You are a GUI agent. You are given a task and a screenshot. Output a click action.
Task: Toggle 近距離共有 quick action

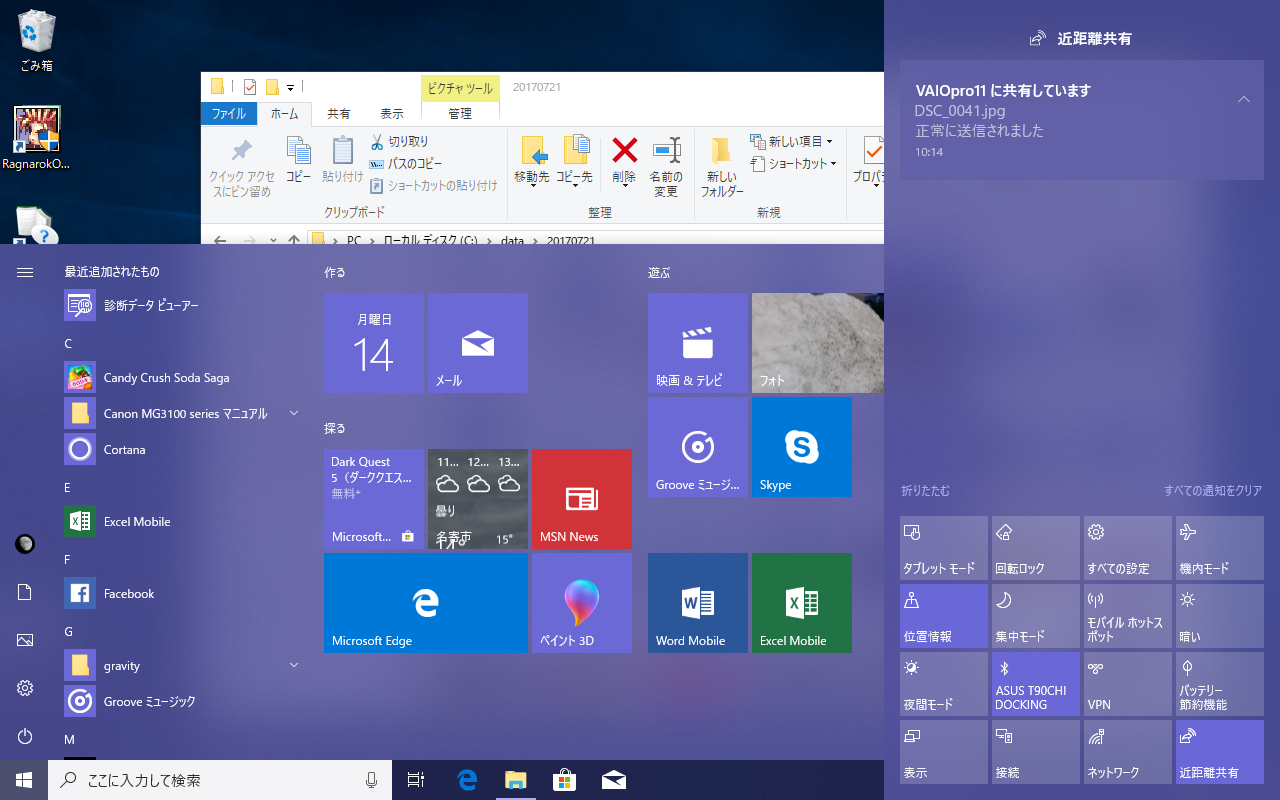pyautogui.click(x=1220, y=752)
